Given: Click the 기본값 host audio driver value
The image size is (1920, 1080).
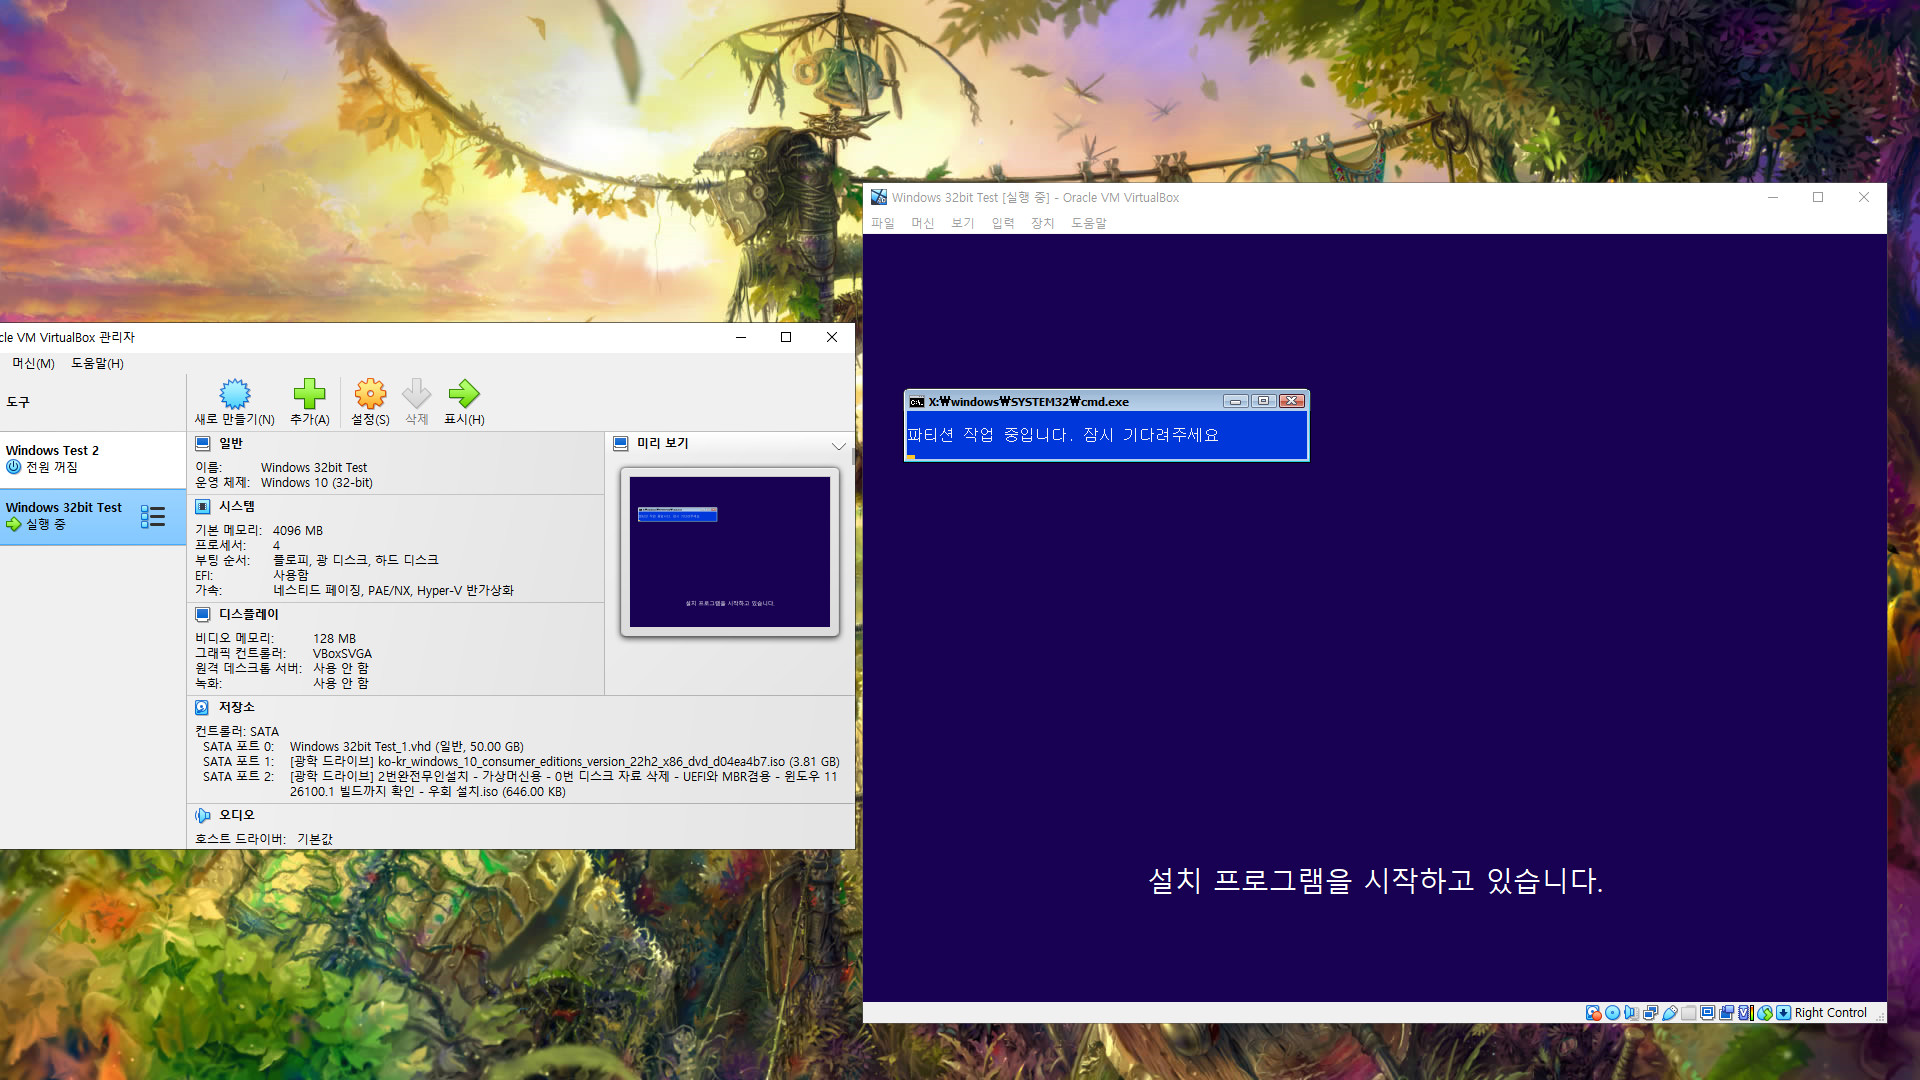Looking at the screenshot, I should point(315,840).
